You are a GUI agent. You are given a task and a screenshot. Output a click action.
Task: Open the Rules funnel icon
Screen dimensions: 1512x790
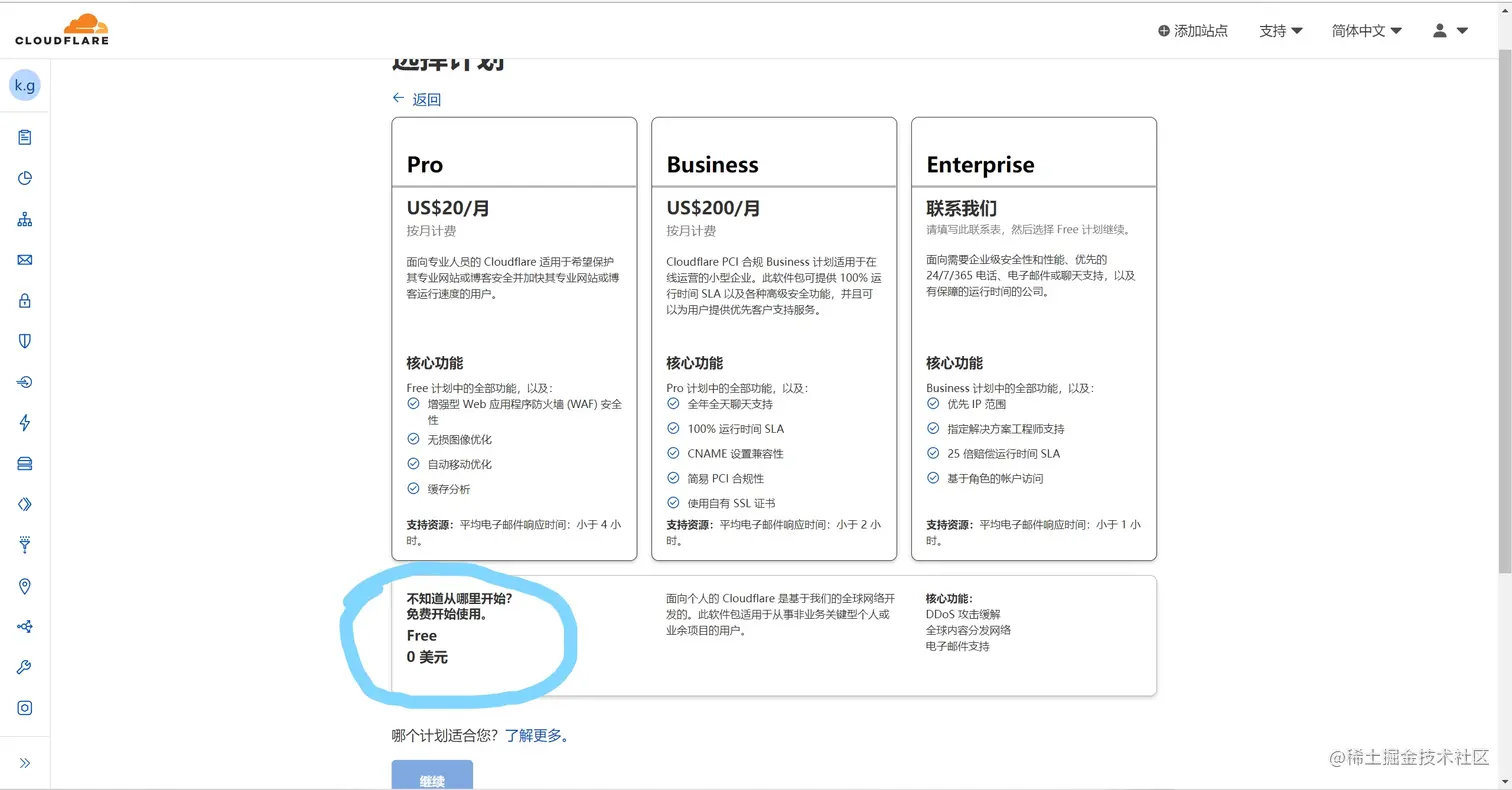pos(25,545)
